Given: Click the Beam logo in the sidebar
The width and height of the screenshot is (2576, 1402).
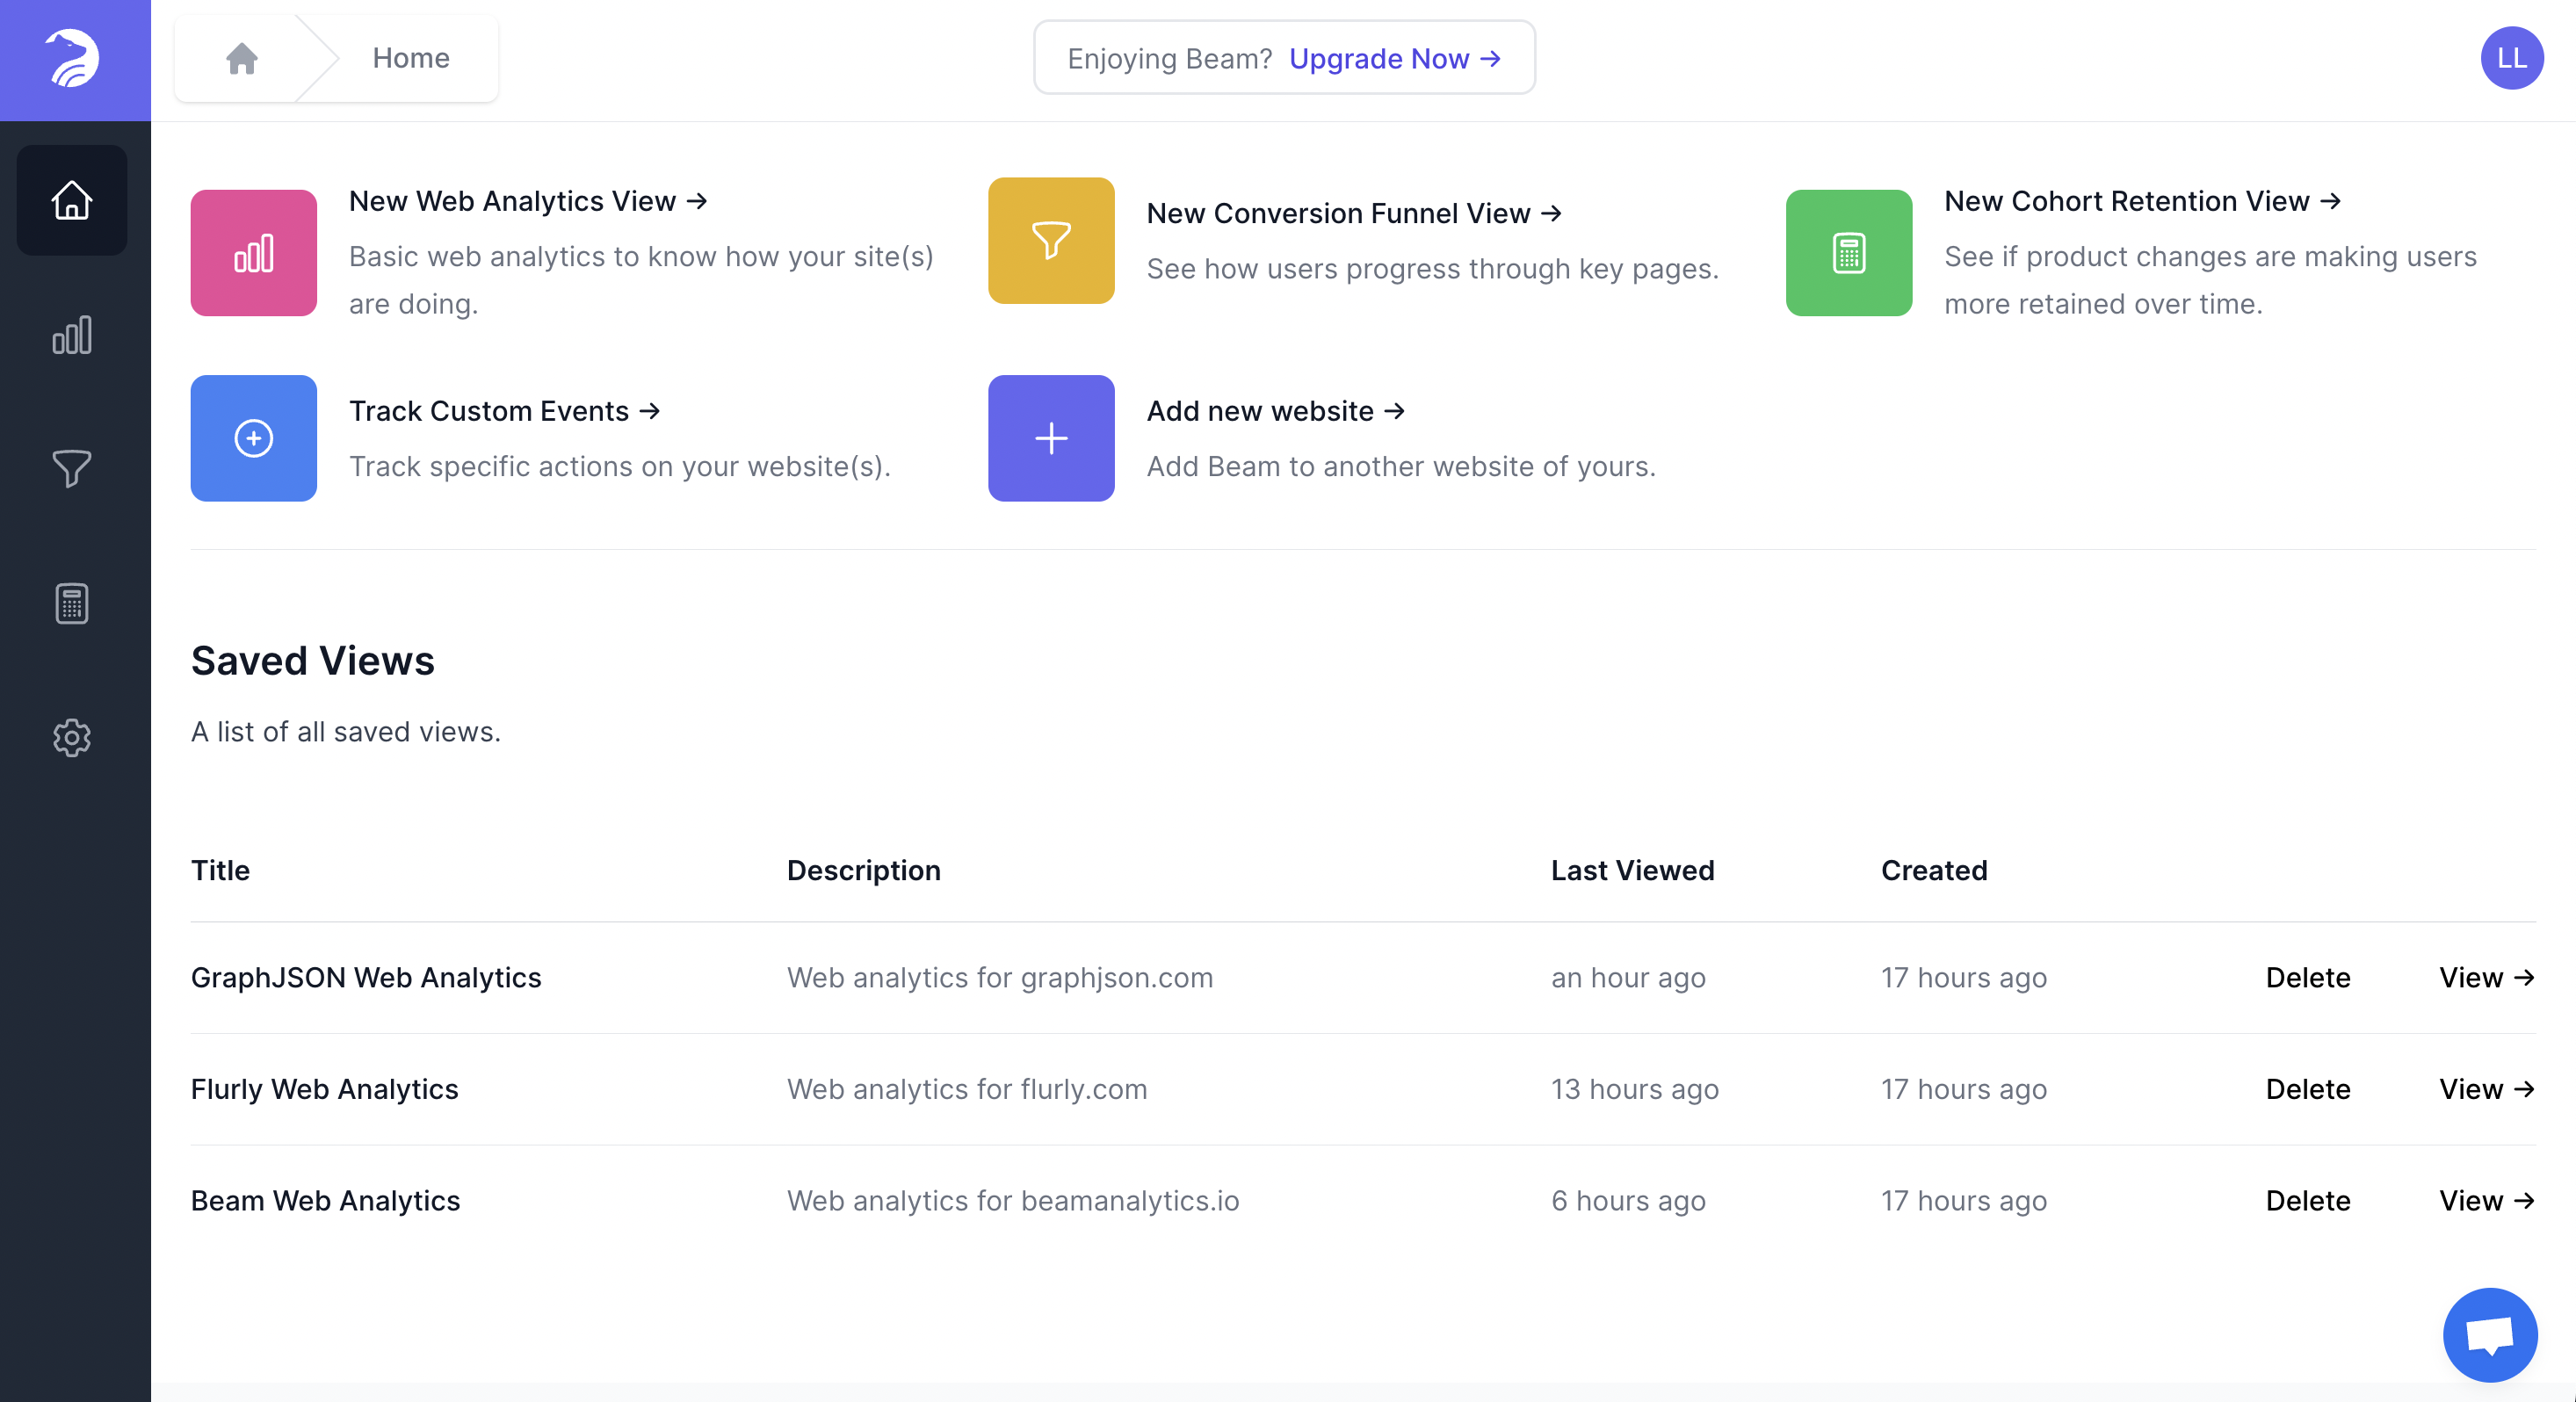Looking at the screenshot, I should 72,58.
